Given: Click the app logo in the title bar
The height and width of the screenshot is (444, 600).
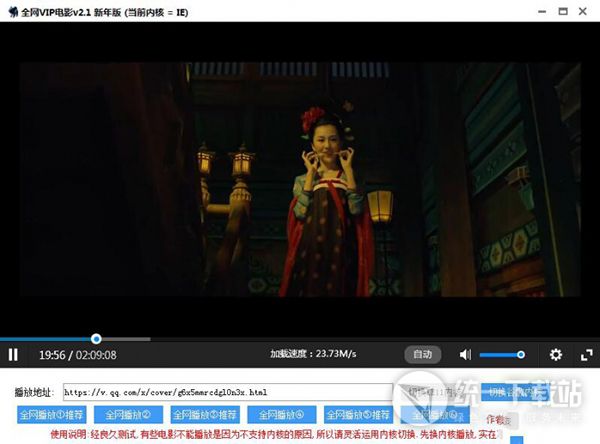Looking at the screenshot, I should (x=11, y=9).
